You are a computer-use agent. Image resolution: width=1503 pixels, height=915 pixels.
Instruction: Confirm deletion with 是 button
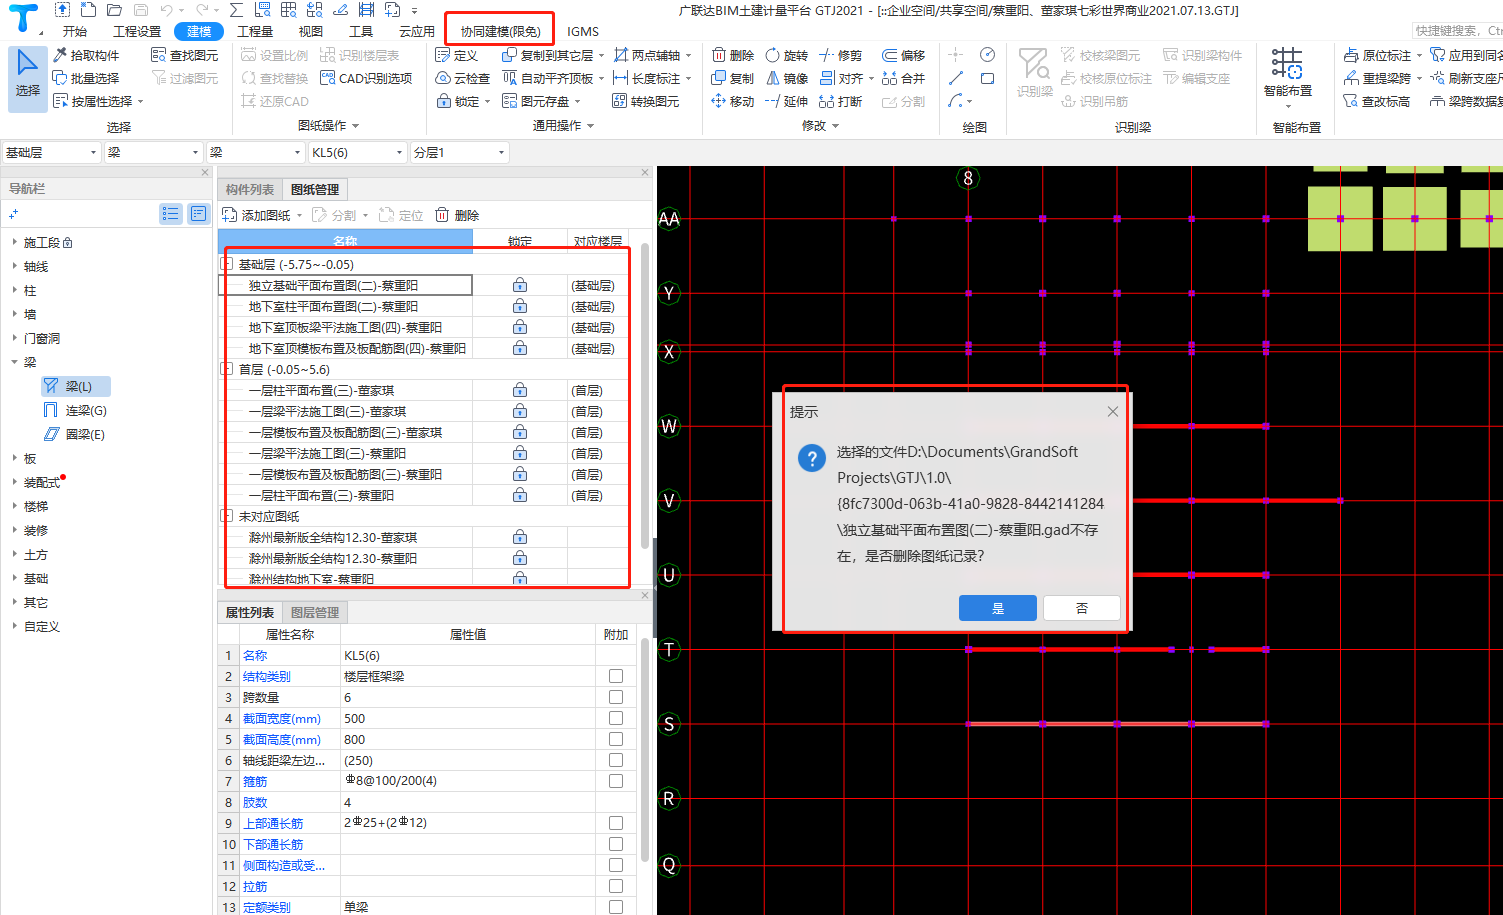pos(997,608)
